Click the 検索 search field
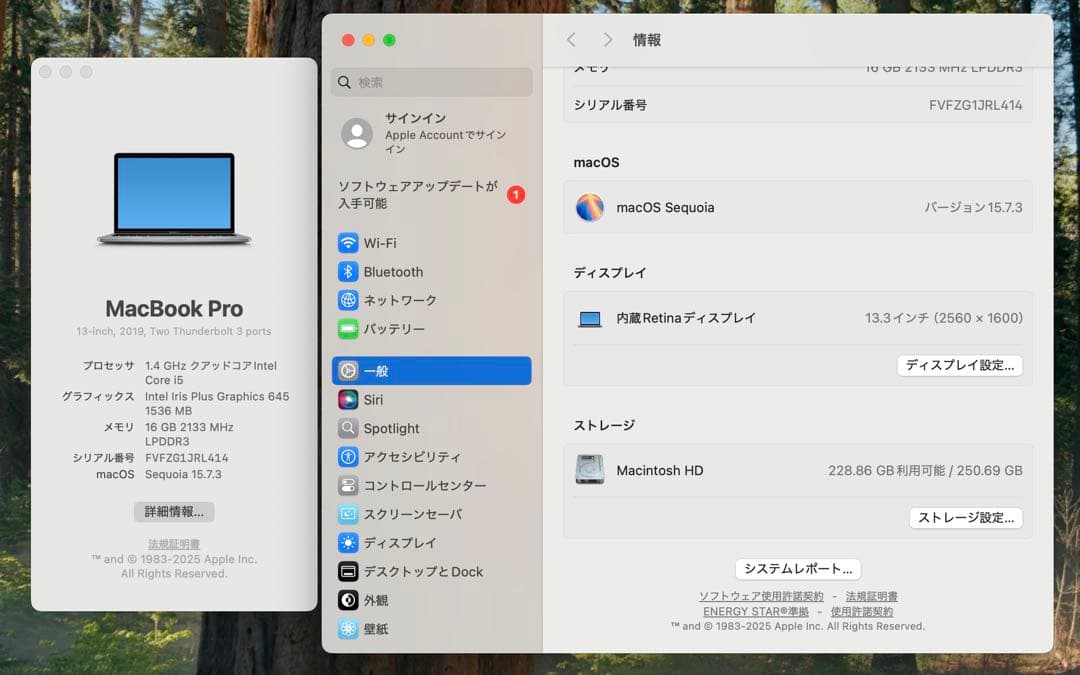 coord(431,82)
